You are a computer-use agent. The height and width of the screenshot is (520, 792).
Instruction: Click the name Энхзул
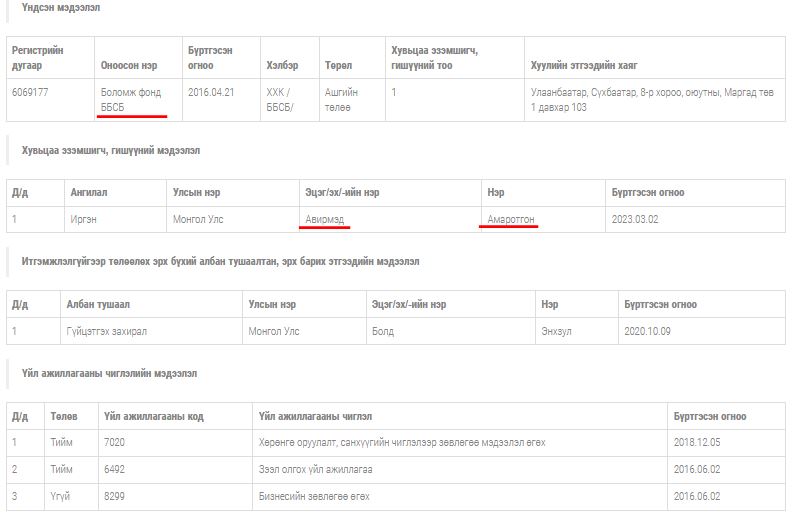(x=557, y=330)
